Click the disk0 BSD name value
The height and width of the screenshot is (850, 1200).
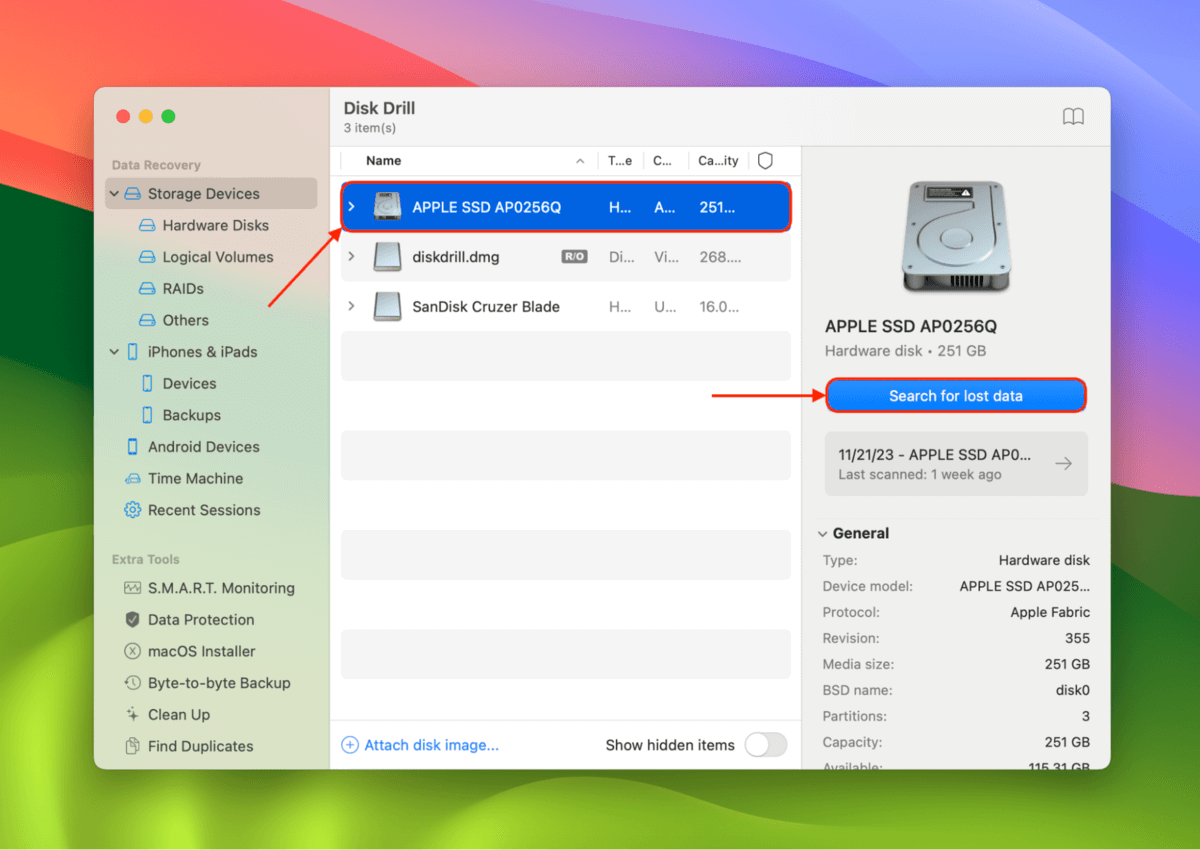[x=1072, y=691]
